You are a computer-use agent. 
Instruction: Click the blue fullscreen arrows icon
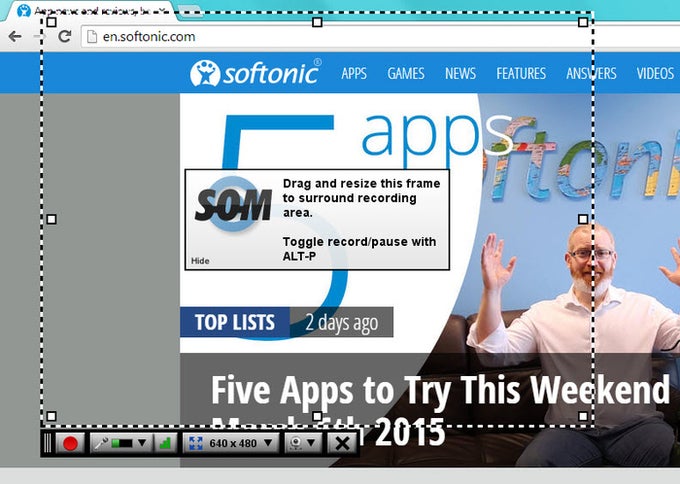point(196,443)
